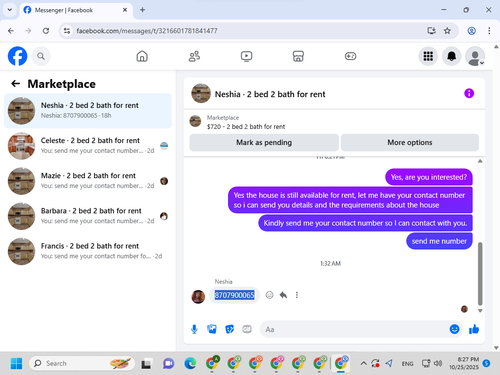The height and width of the screenshot is (375, 500).
Task: Click the chat scroll up arrow
Action: click(480, 161)
